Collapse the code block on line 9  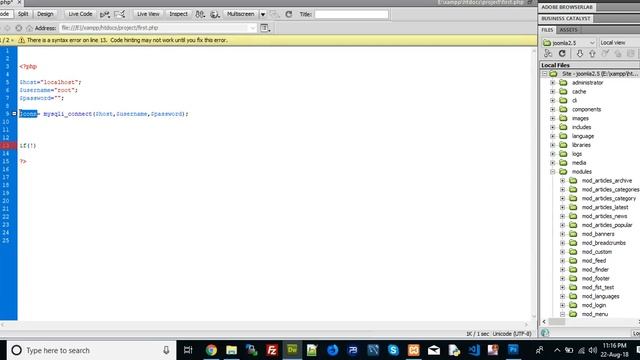[x=14, y=113]
